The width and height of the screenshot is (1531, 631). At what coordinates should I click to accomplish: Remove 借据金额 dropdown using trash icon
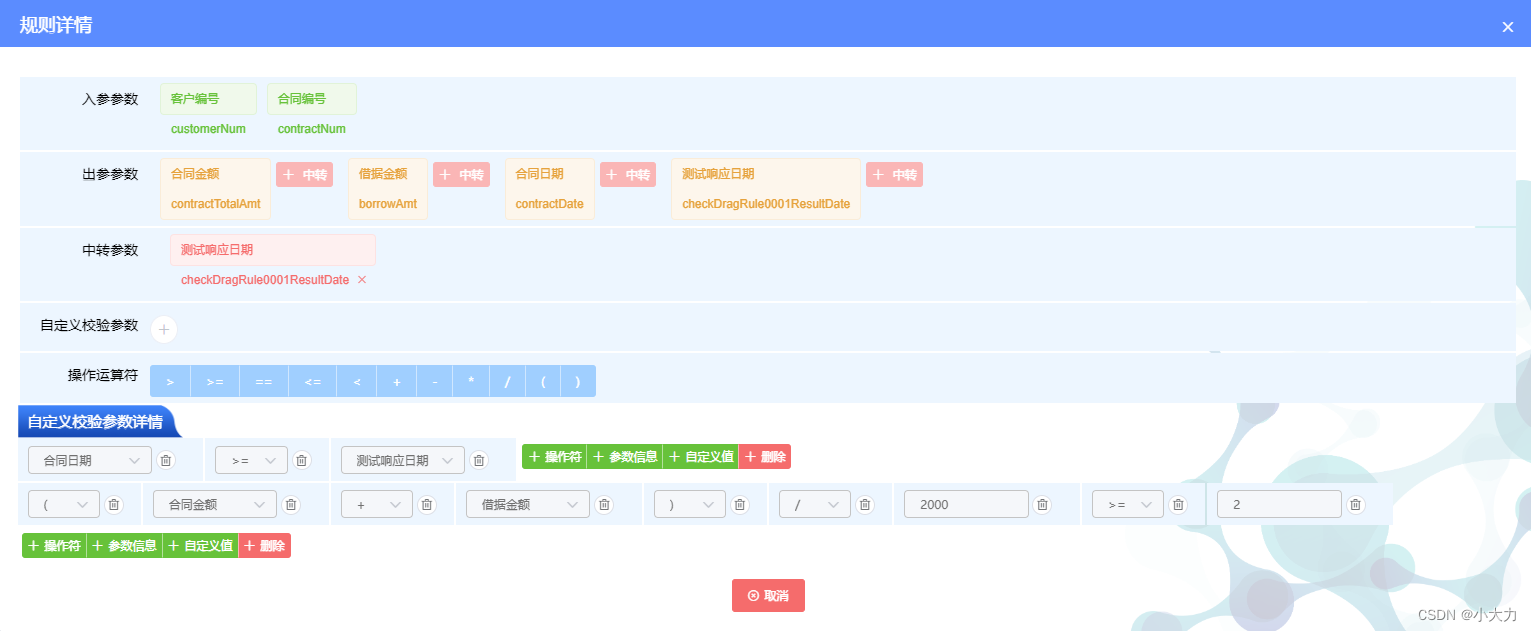click(604, 505)
